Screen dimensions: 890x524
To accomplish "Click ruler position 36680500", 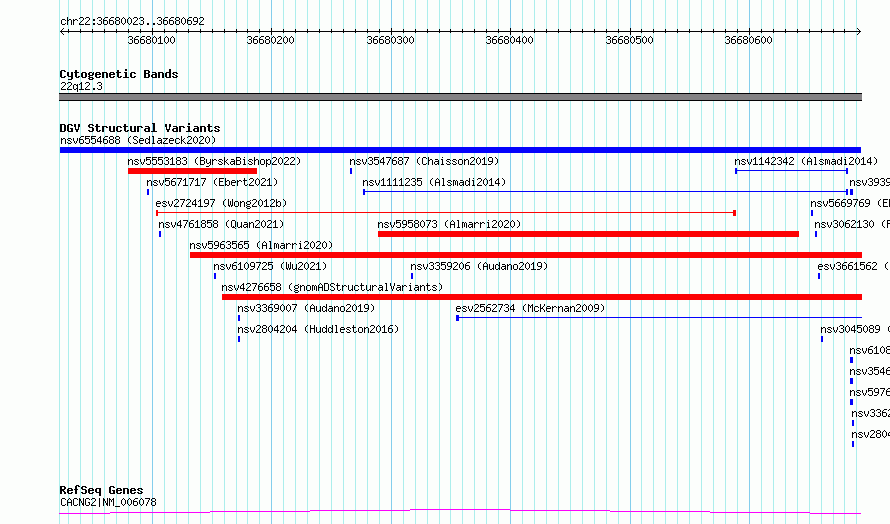I will (629, 40).
